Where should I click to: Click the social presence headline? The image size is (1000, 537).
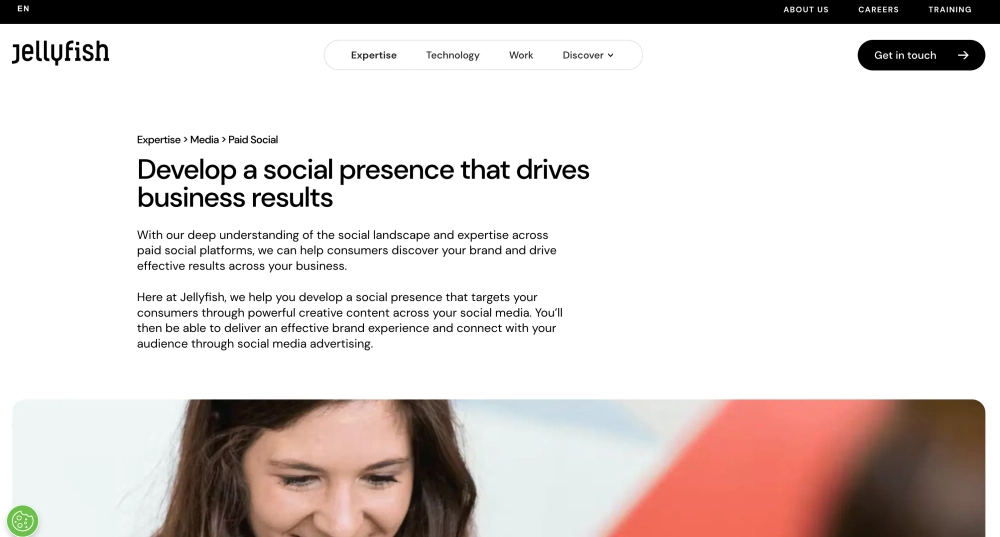[363, 184]
